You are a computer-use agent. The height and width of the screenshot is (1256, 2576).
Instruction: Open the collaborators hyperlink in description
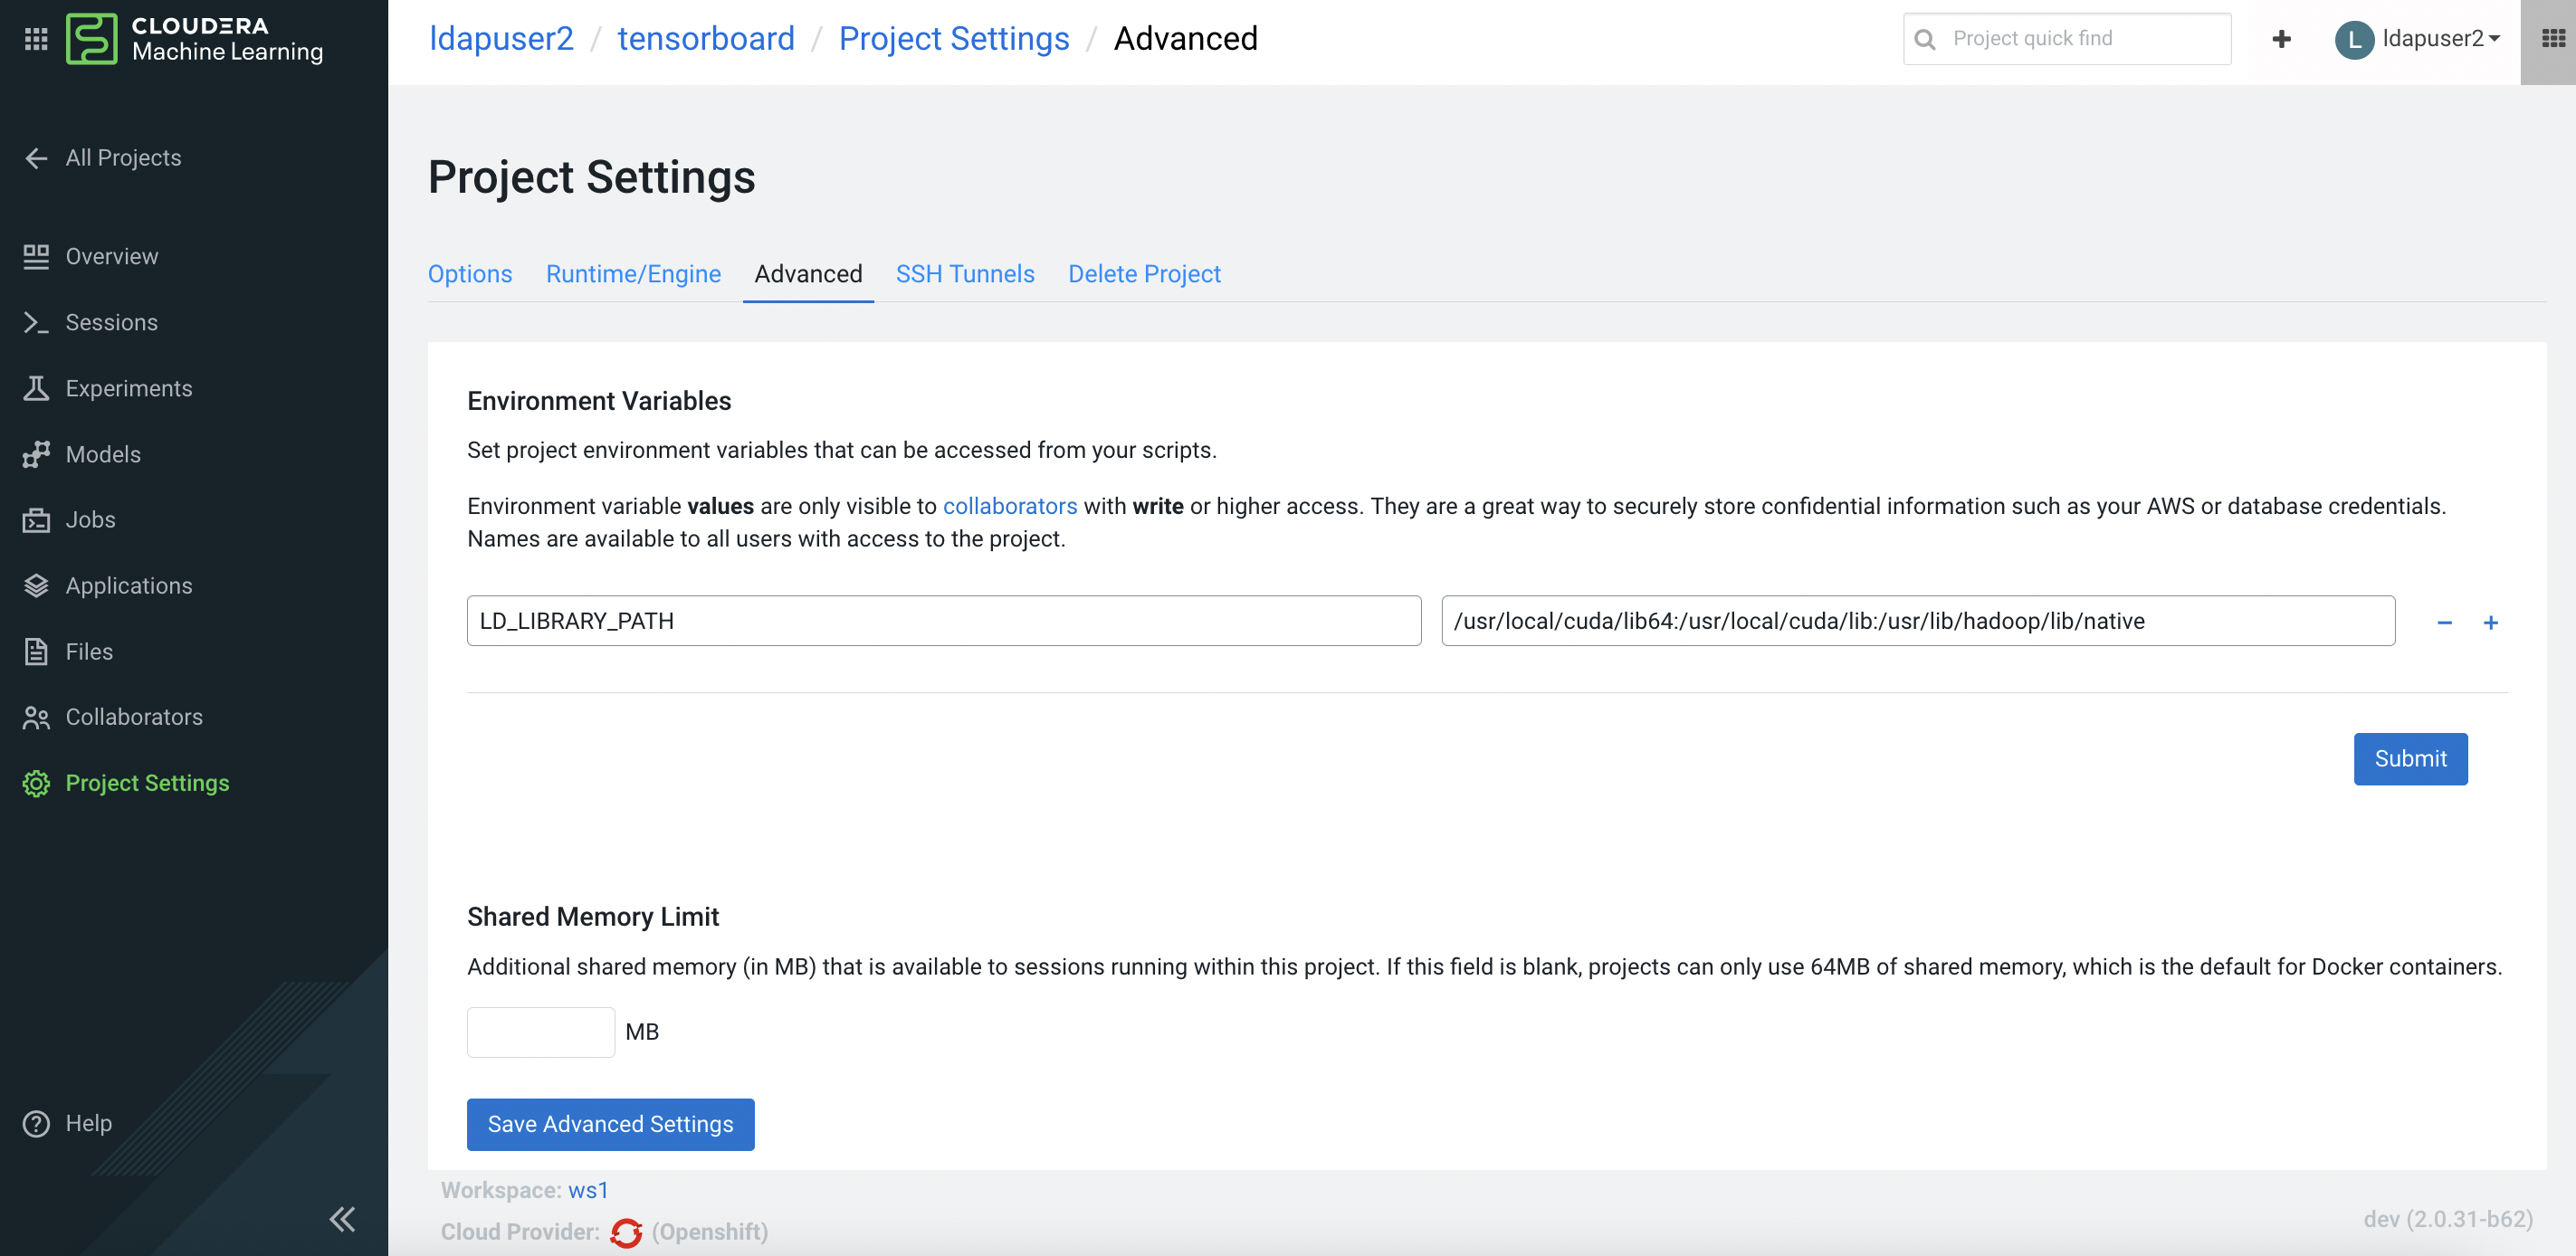tap(1009, 506)
